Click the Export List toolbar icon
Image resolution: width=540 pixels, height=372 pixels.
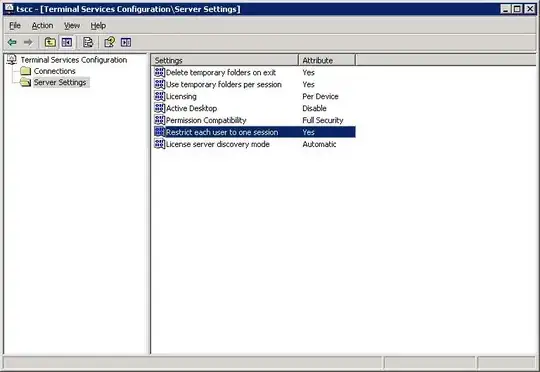click(x=88, y=42)
